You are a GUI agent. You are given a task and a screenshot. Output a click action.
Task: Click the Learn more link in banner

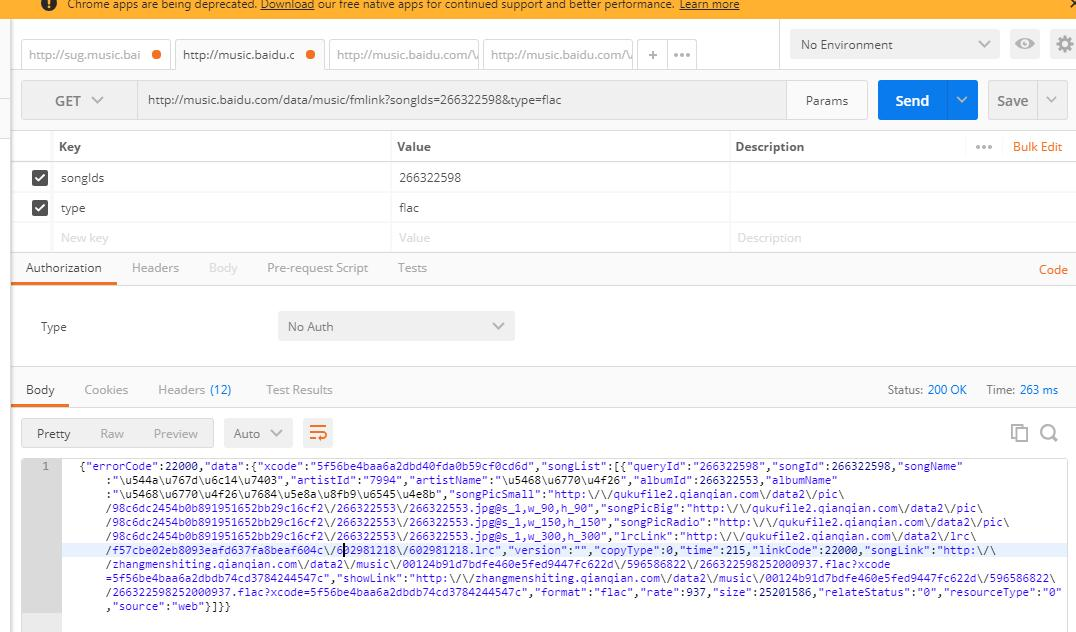click(x=709, y=5)
